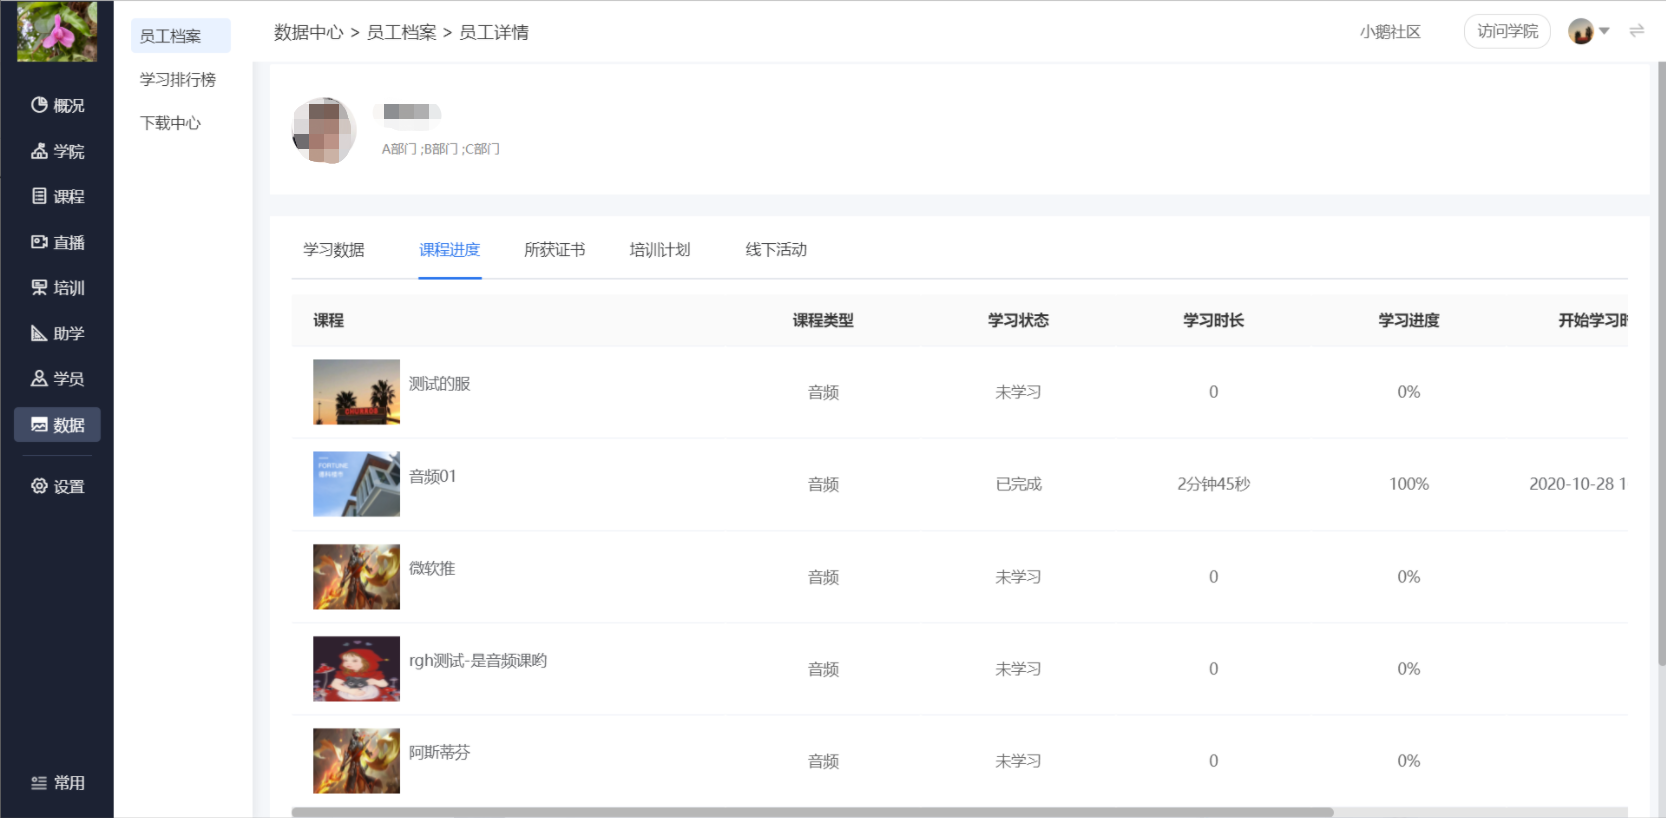The image size is (1666, 818).
Task: Select the 数据 data sidebar item
Action: click(x=57, y=425)
